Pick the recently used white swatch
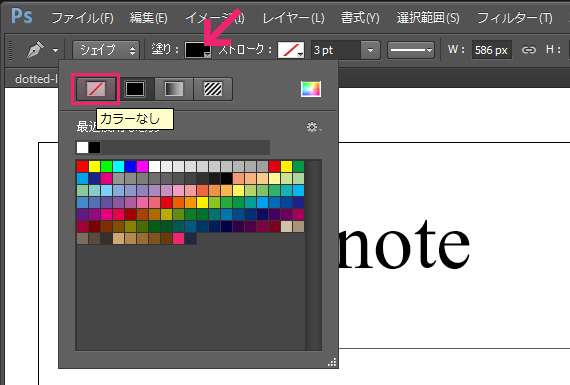This screenshot has width=570, height=385. [82, 148]
